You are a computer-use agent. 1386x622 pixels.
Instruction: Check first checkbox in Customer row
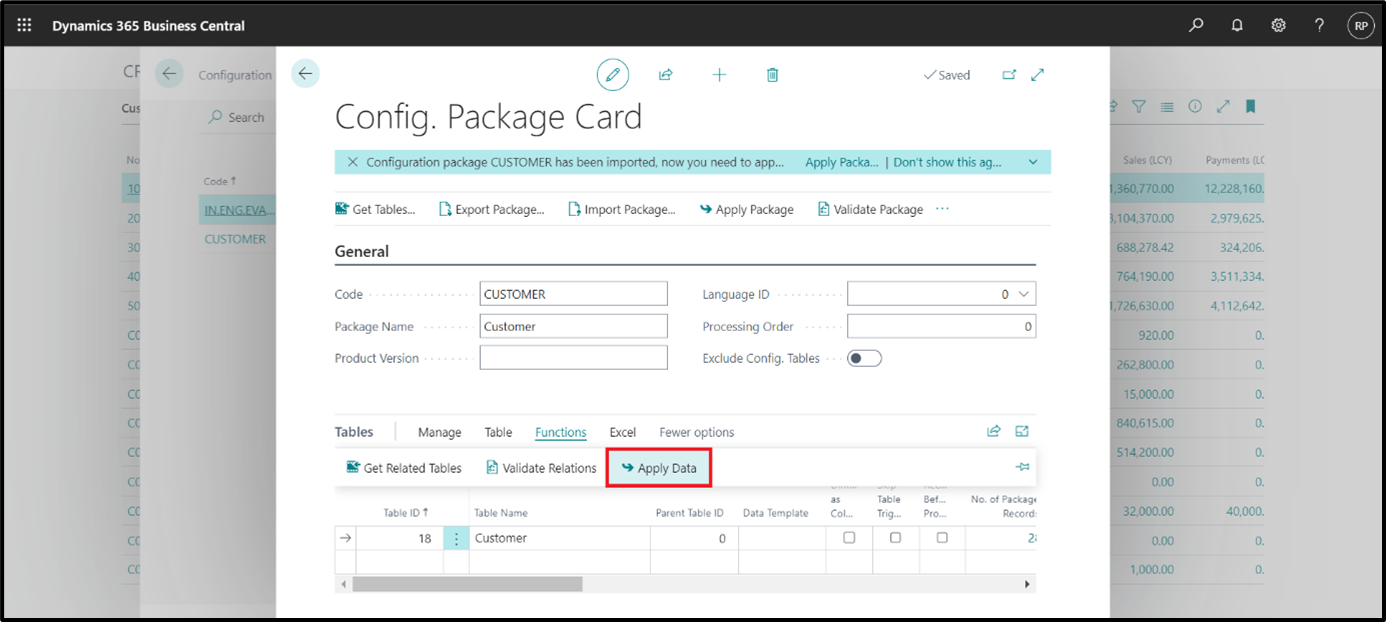click(x=849, y=538)
